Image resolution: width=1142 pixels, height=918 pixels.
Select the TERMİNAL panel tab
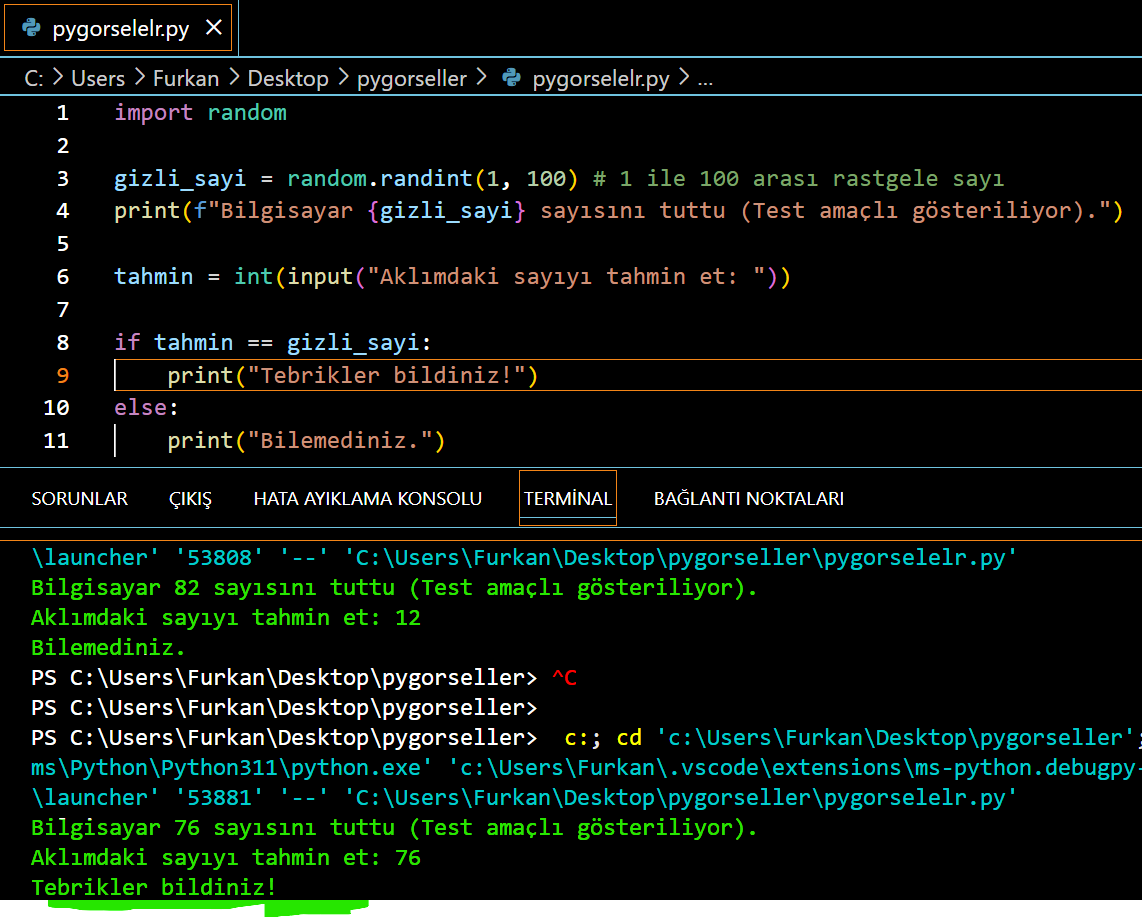click(x=567, y=498)
